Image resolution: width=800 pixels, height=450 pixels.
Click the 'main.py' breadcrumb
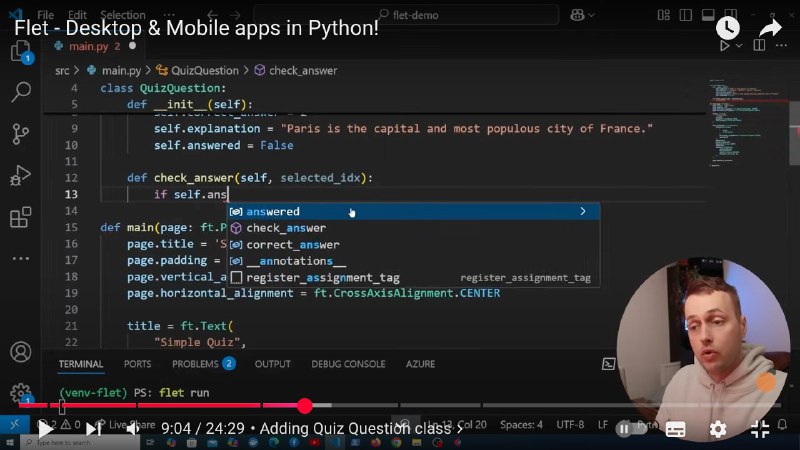tap(121, 70)
